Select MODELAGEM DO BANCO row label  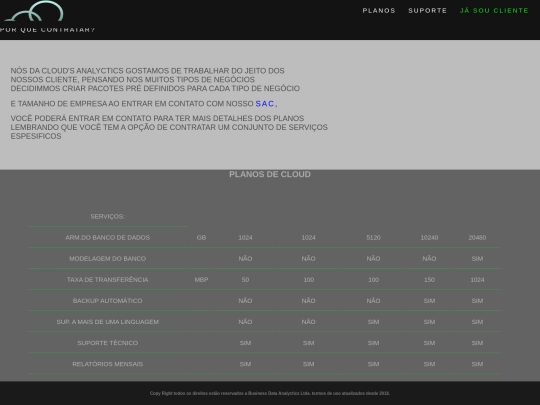click(x=107, y=259)
